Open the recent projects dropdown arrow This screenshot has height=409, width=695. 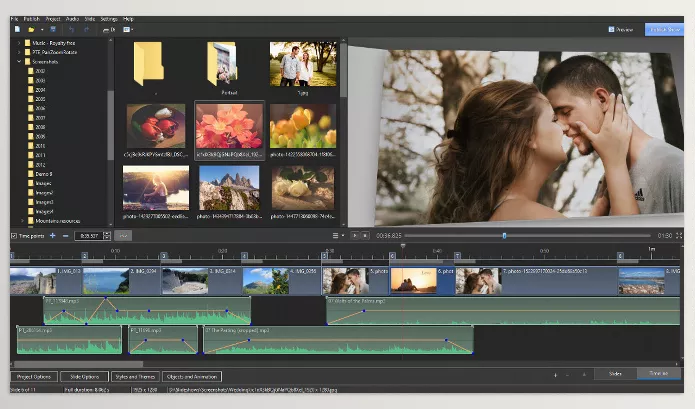(42, 30)
